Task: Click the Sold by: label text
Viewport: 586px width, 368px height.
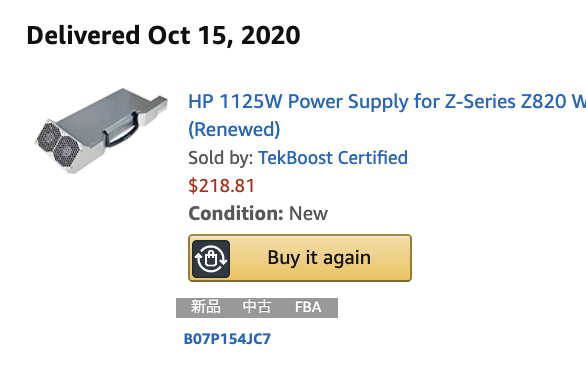Action: [x=221, y=158]
